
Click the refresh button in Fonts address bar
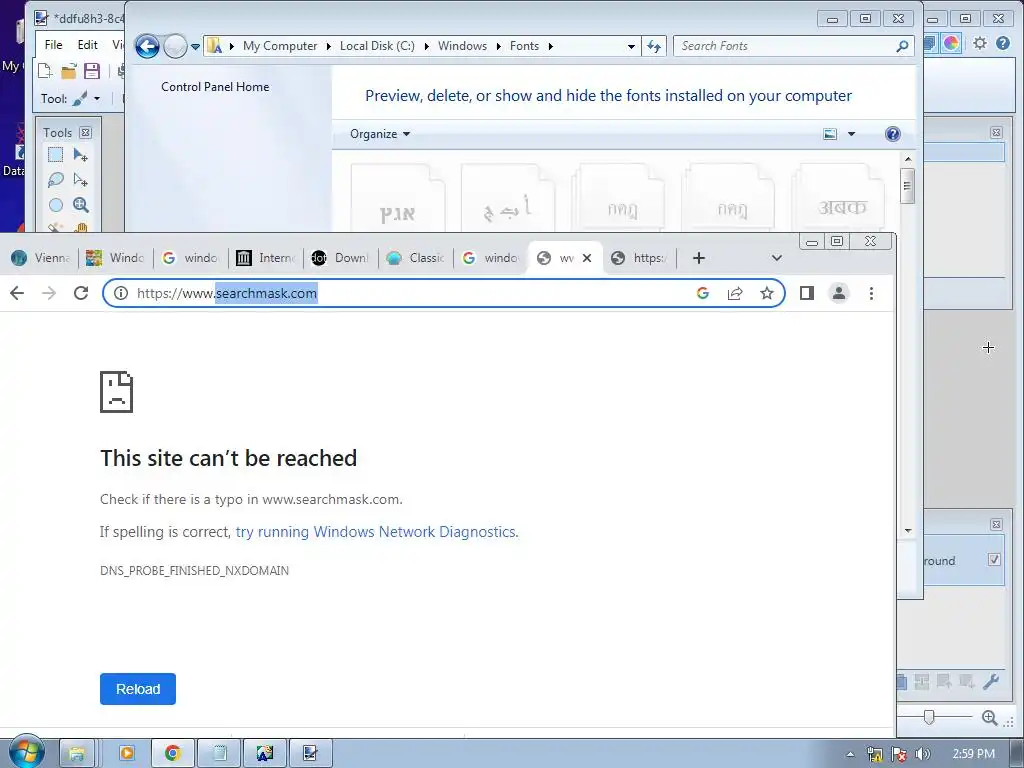654,46
